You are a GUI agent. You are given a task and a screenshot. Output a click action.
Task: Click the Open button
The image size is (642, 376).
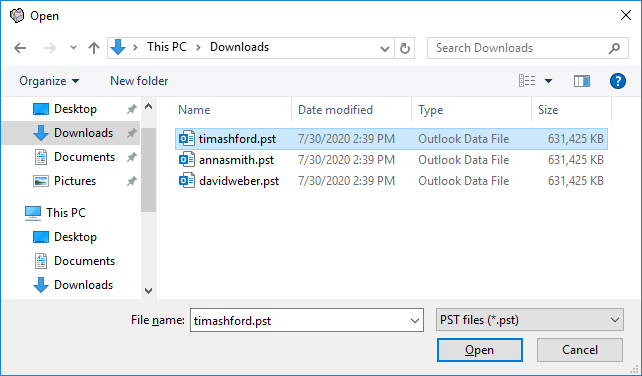479,350
